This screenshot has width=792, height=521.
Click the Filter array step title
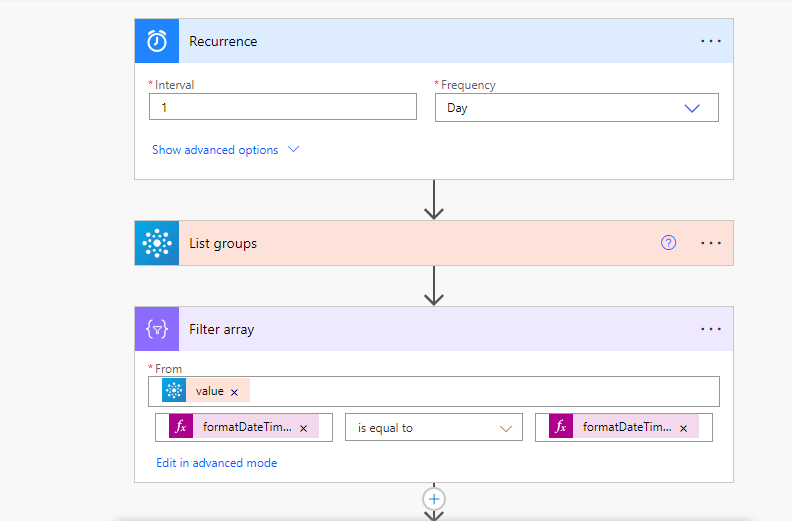click(222, 329)
